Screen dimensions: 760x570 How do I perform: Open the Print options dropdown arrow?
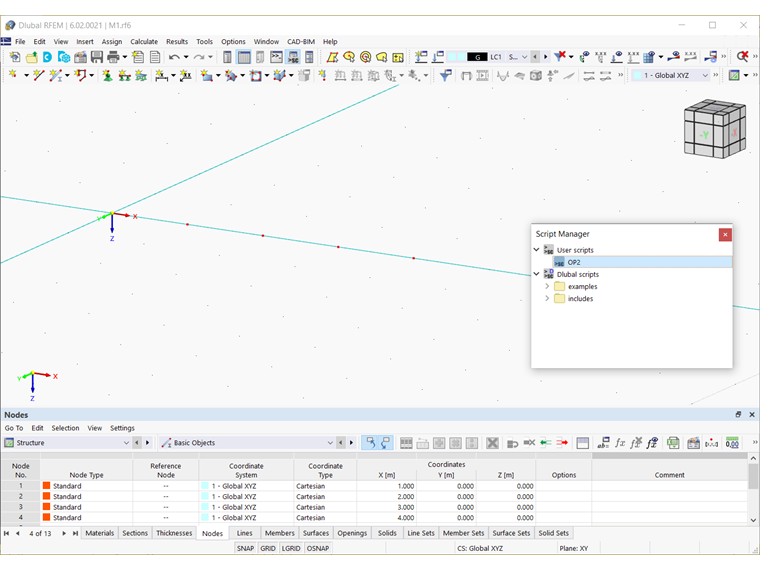click(125, 57)
